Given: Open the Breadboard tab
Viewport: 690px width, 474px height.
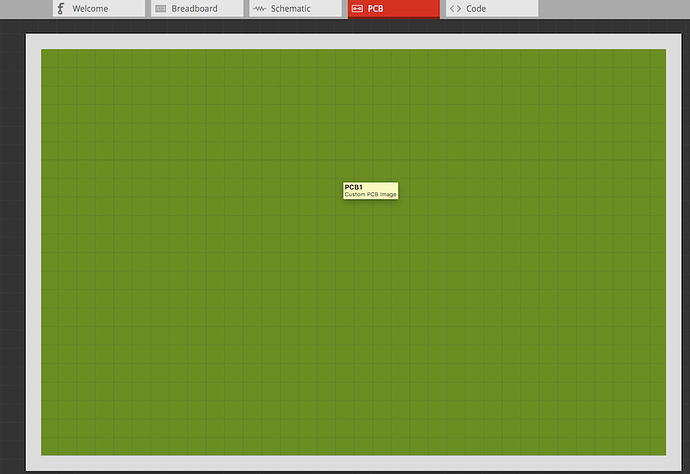Looking at the screenshot, I should 197,8.
